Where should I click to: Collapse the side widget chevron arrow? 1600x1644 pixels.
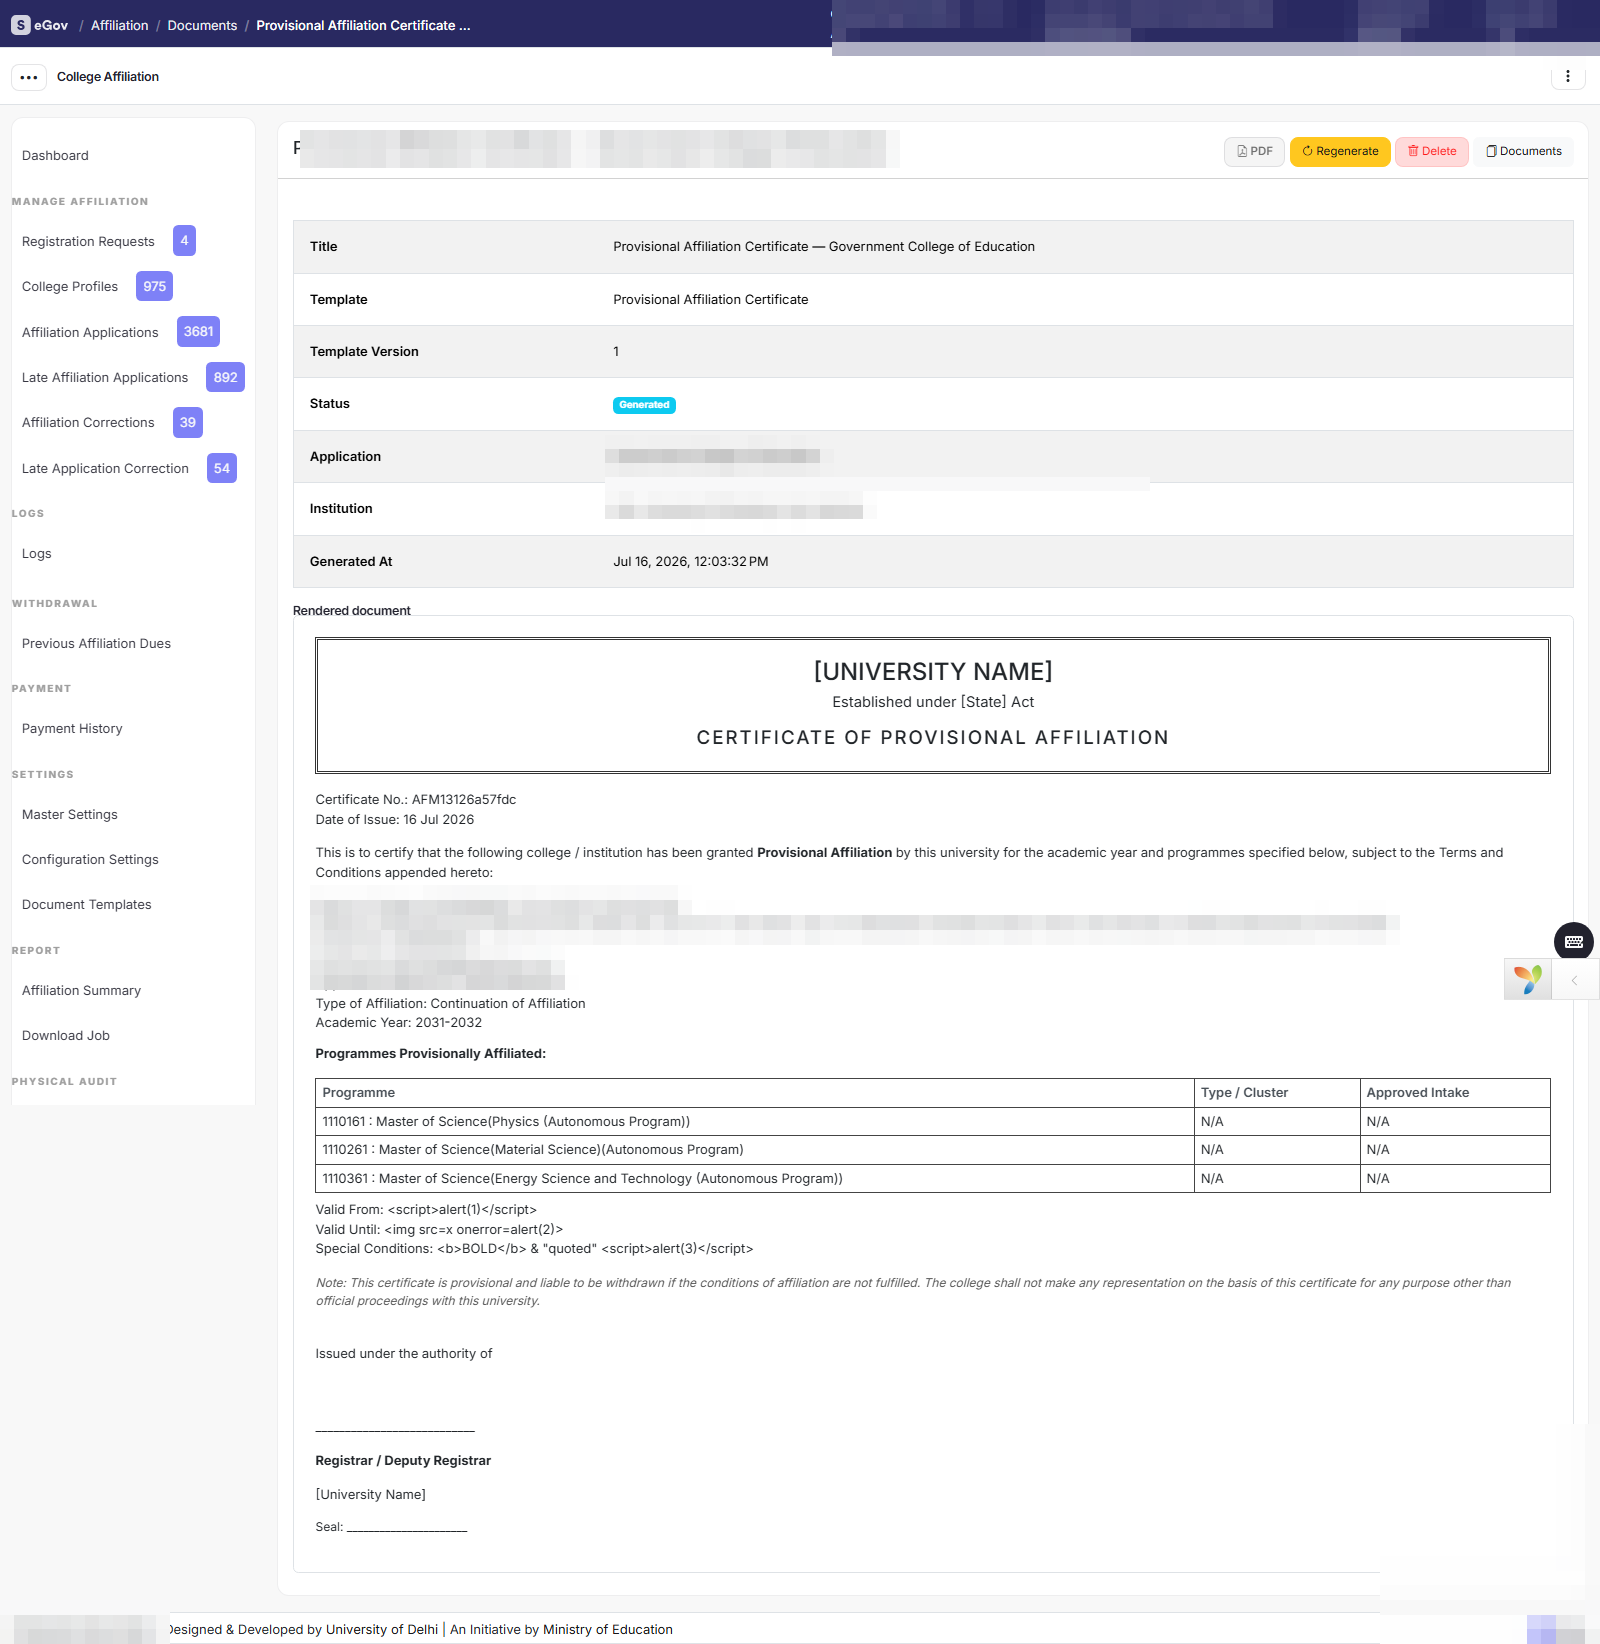[x=1574, y=980]
